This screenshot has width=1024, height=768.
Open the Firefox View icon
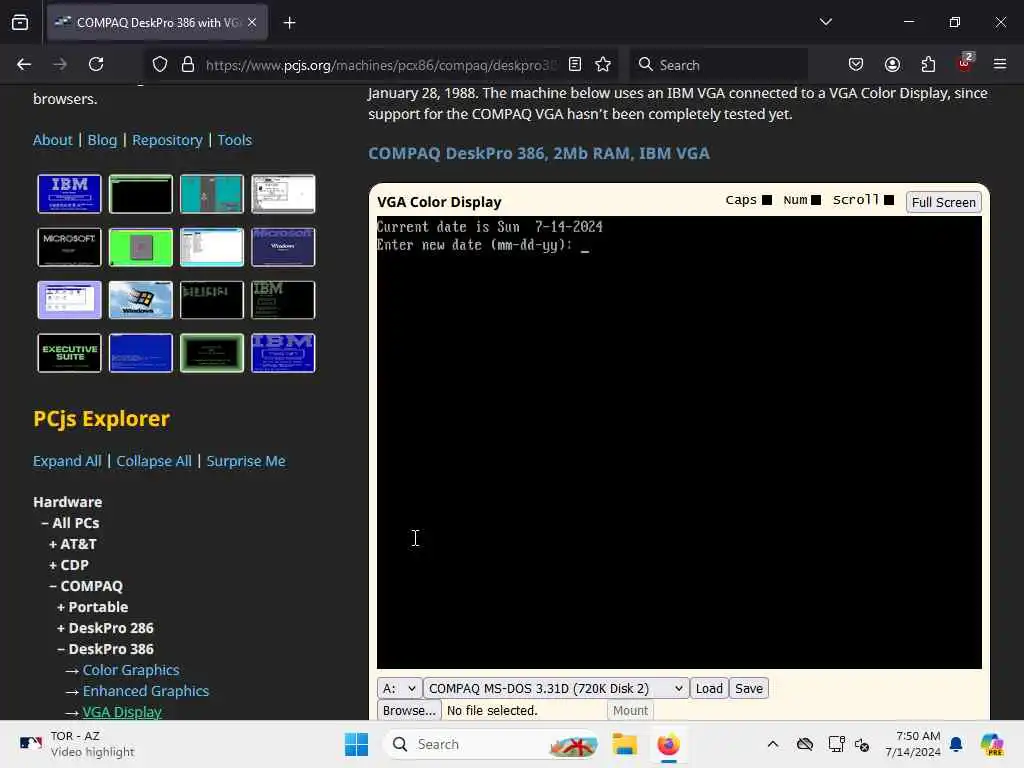coord(20,23)
